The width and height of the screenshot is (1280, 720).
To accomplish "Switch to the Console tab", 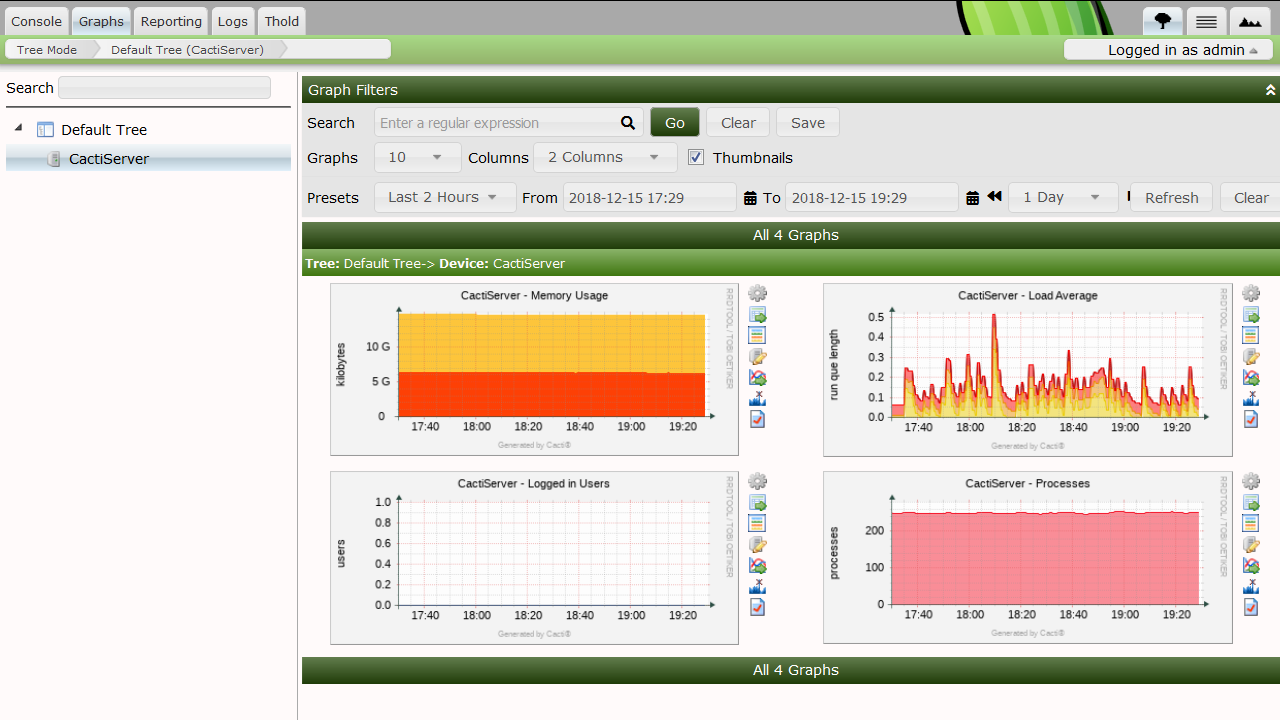I will click(x=37, y=21).
